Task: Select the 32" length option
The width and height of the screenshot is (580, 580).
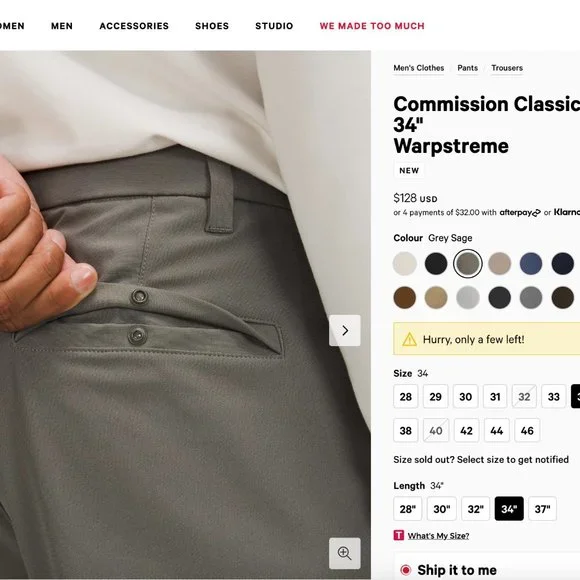Action: pyautogui.click(x=475, y=509)
